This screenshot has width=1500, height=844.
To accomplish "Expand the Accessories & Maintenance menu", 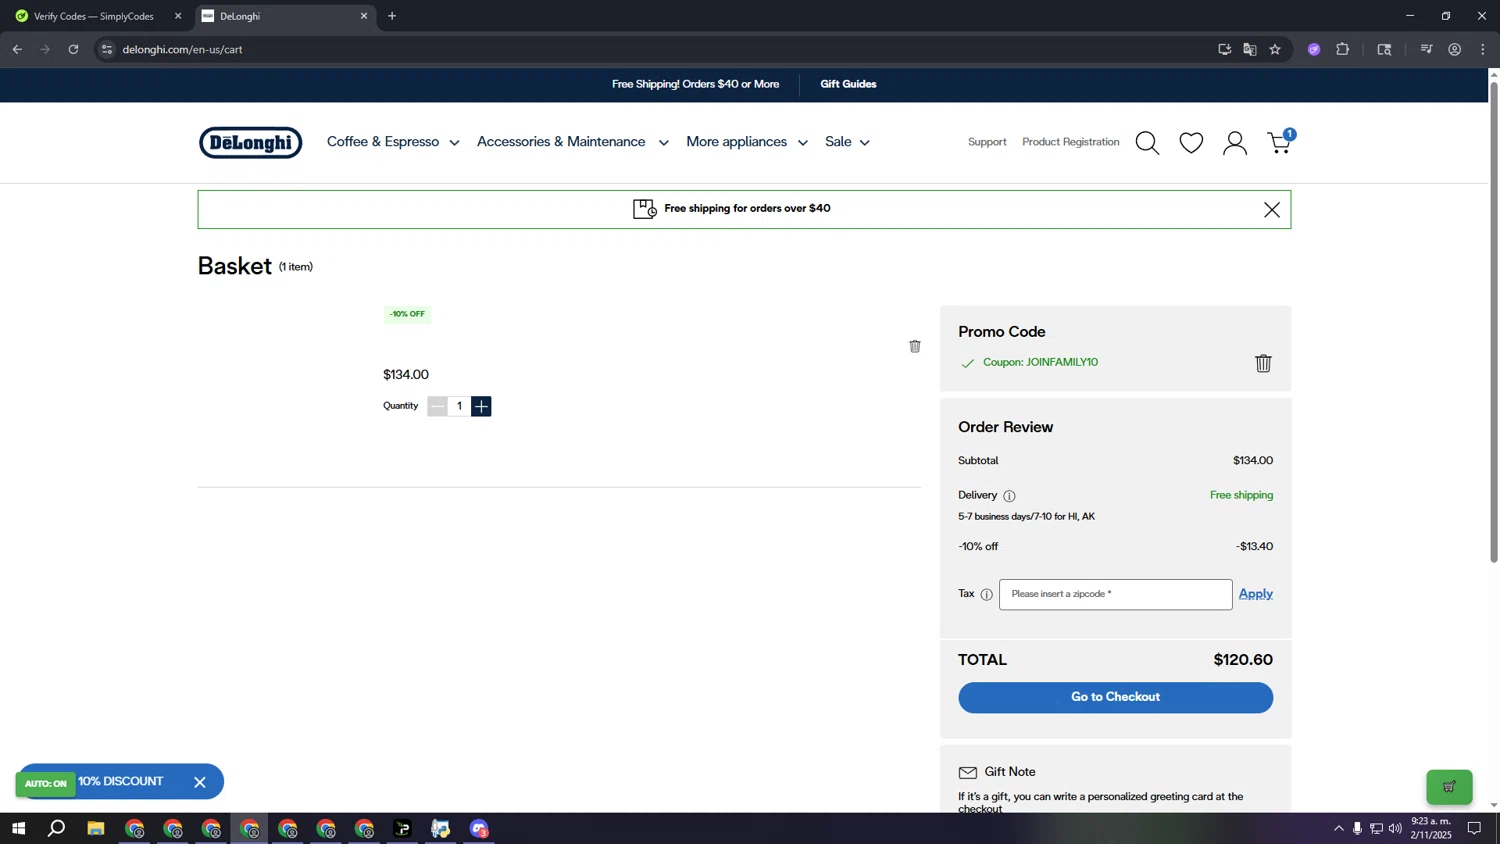I will (x=573, y=142).
